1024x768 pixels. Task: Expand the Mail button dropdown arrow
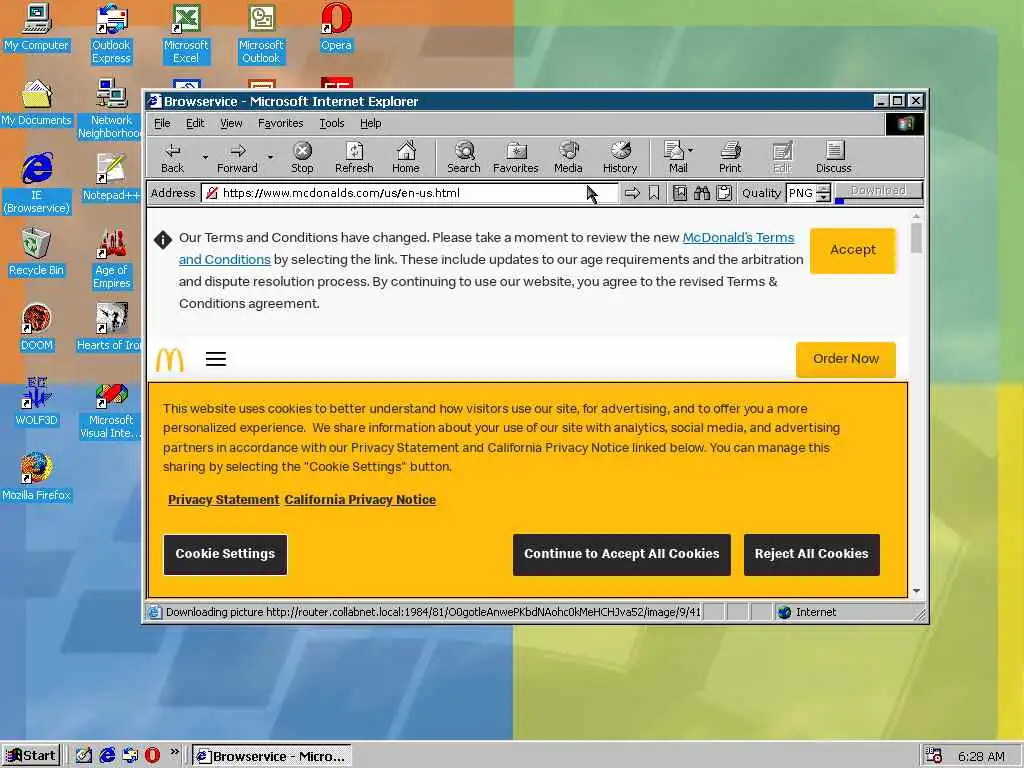point(691,150)
